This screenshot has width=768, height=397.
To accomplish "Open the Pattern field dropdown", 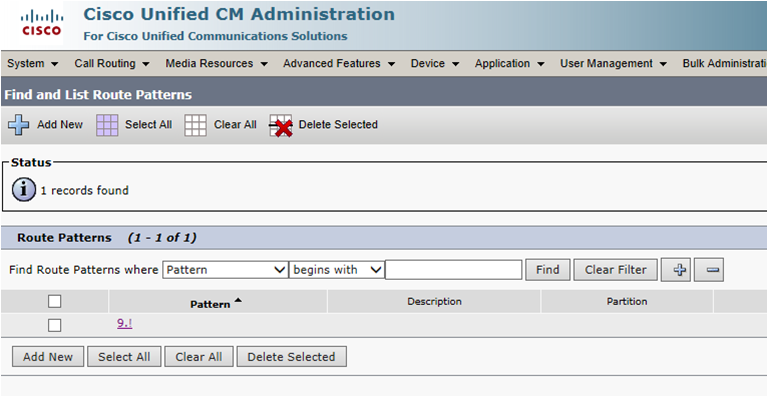I will click(x=225, y=270).
